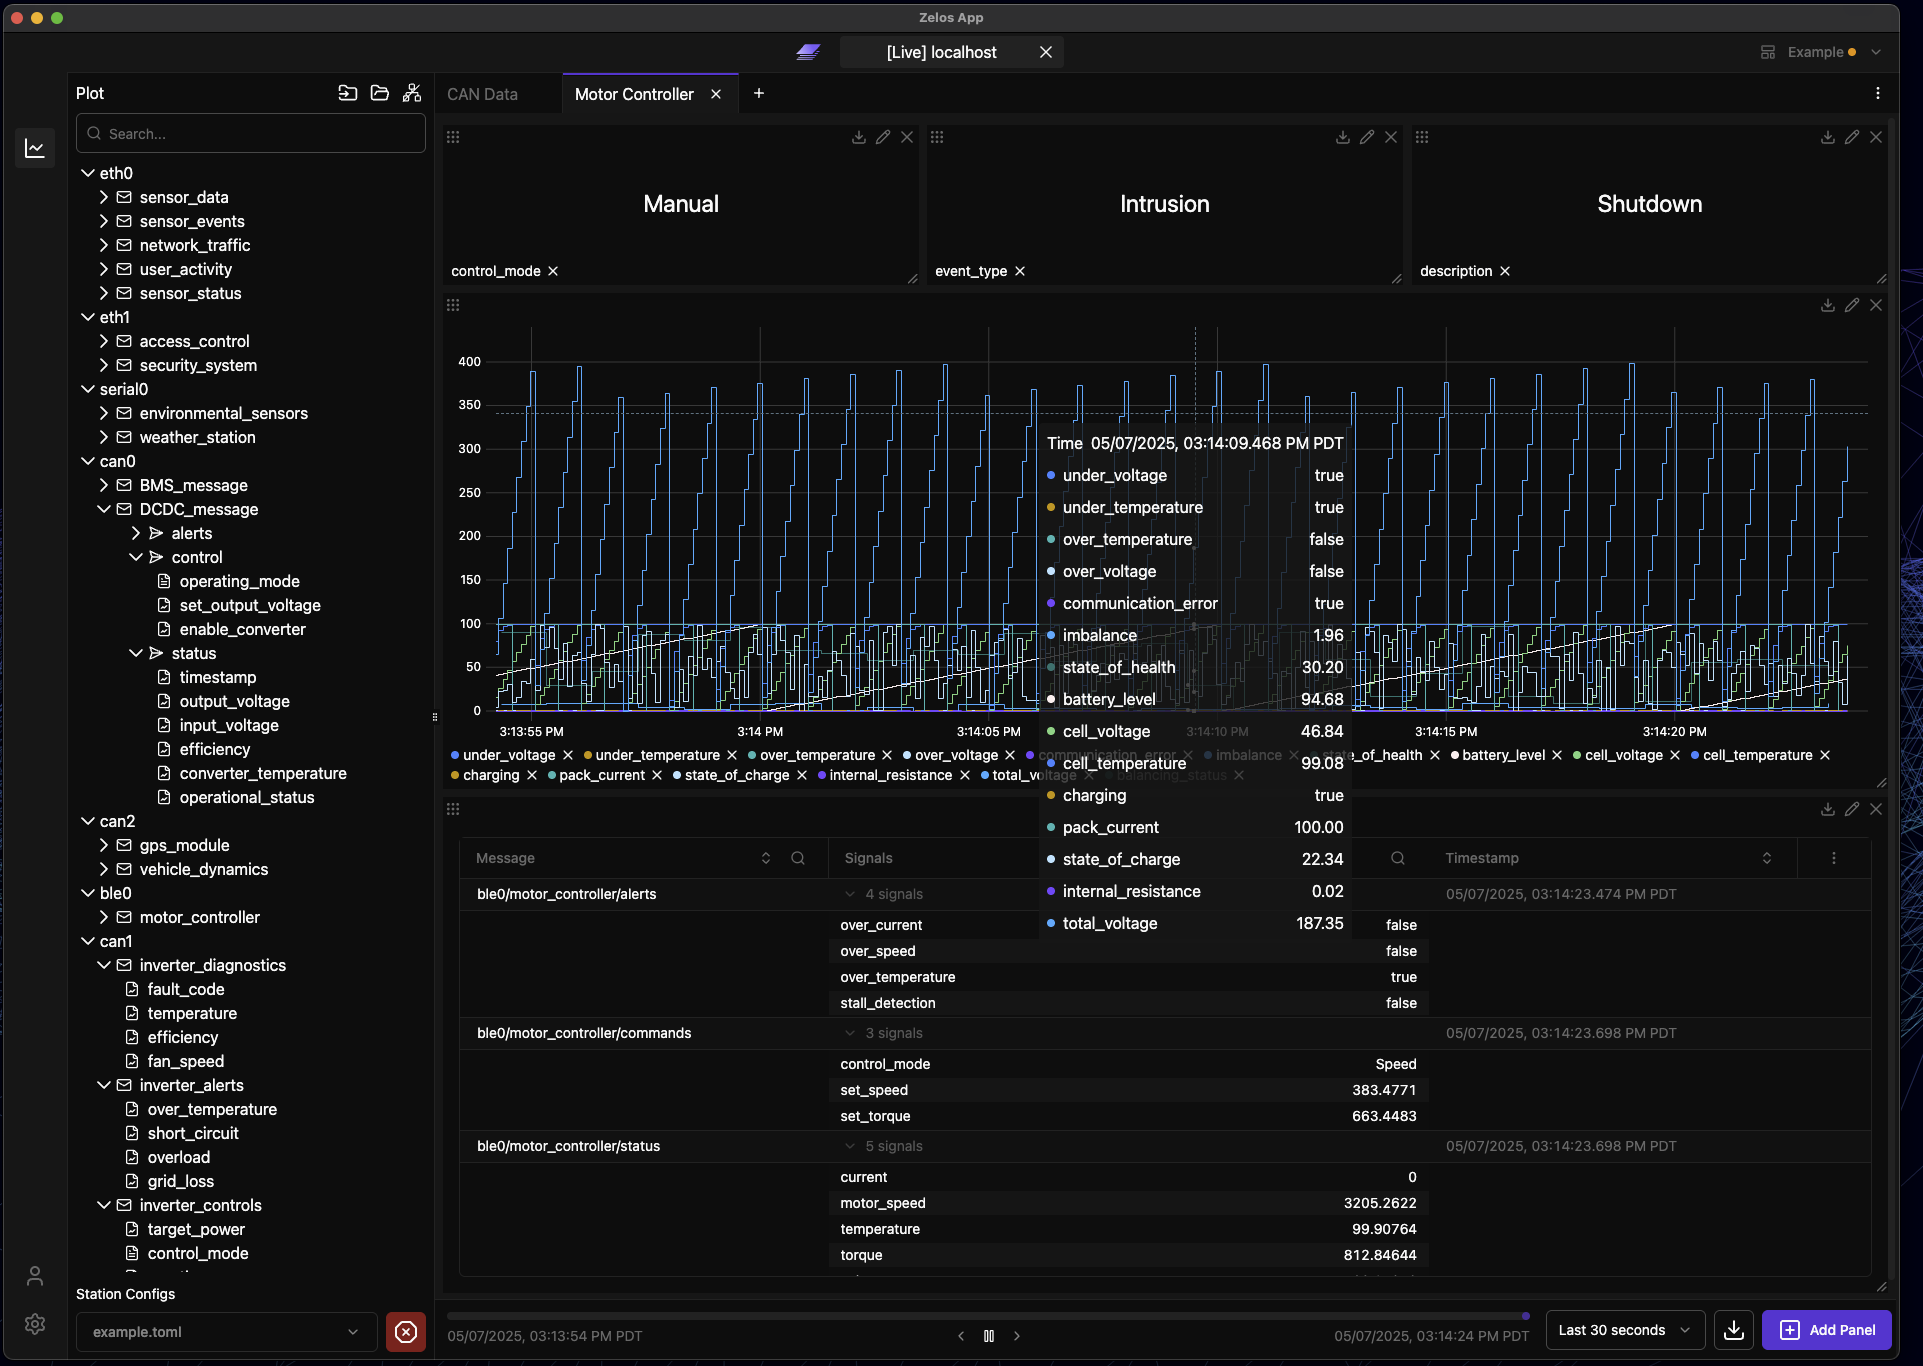Remove control_mode signal from Manual panel
Viewport: 1923px width, 1366px height.
click(553, 271)
